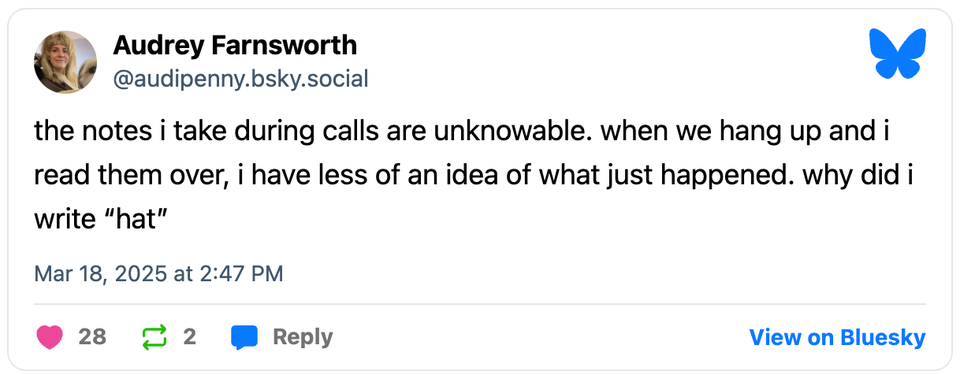Click the second line starting read them over
Screen dimensions: 960x375
(474, 176)
